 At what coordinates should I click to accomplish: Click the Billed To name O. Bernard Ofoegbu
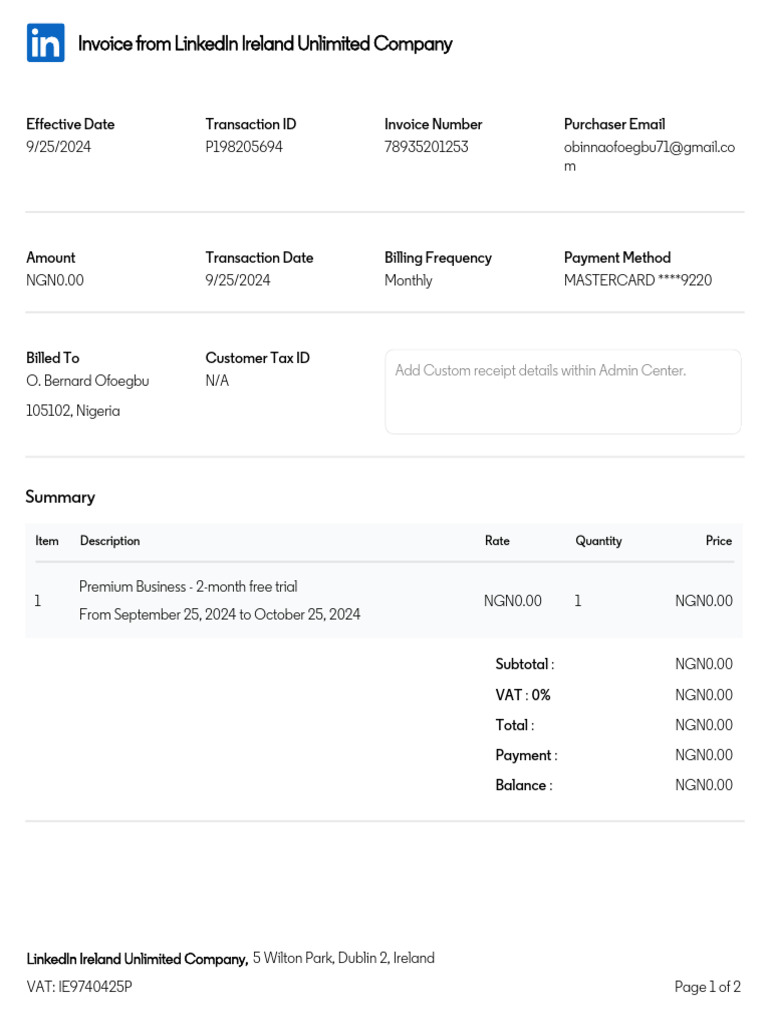coord(87,381)
